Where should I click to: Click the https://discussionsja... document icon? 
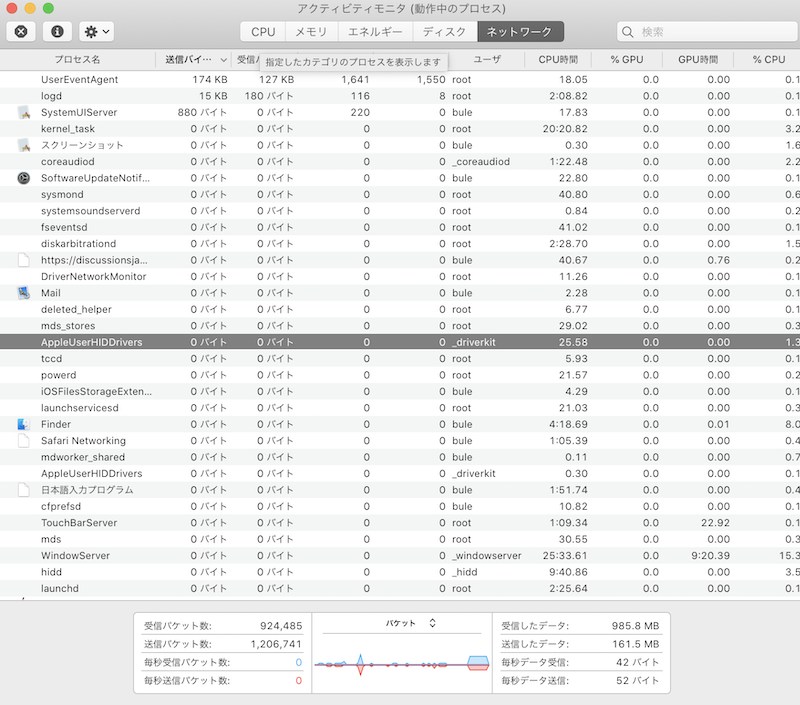(x=23, y=260)
